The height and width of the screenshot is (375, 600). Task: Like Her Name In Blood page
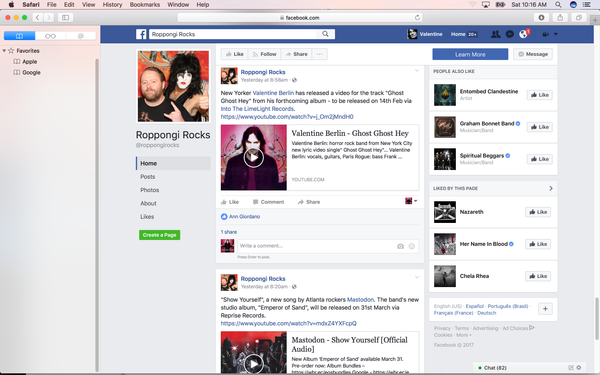(538, 244)
